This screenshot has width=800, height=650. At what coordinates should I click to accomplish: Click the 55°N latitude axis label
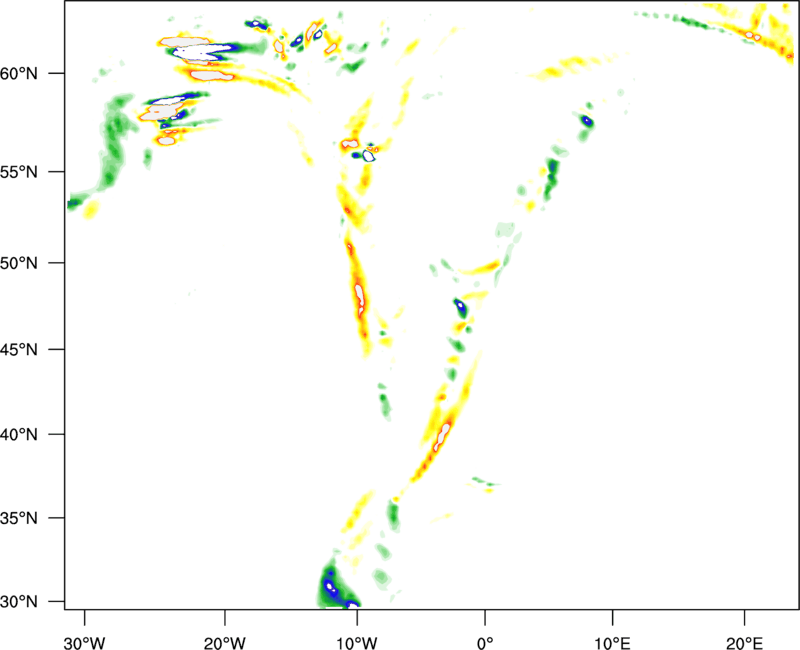[19, 171]
